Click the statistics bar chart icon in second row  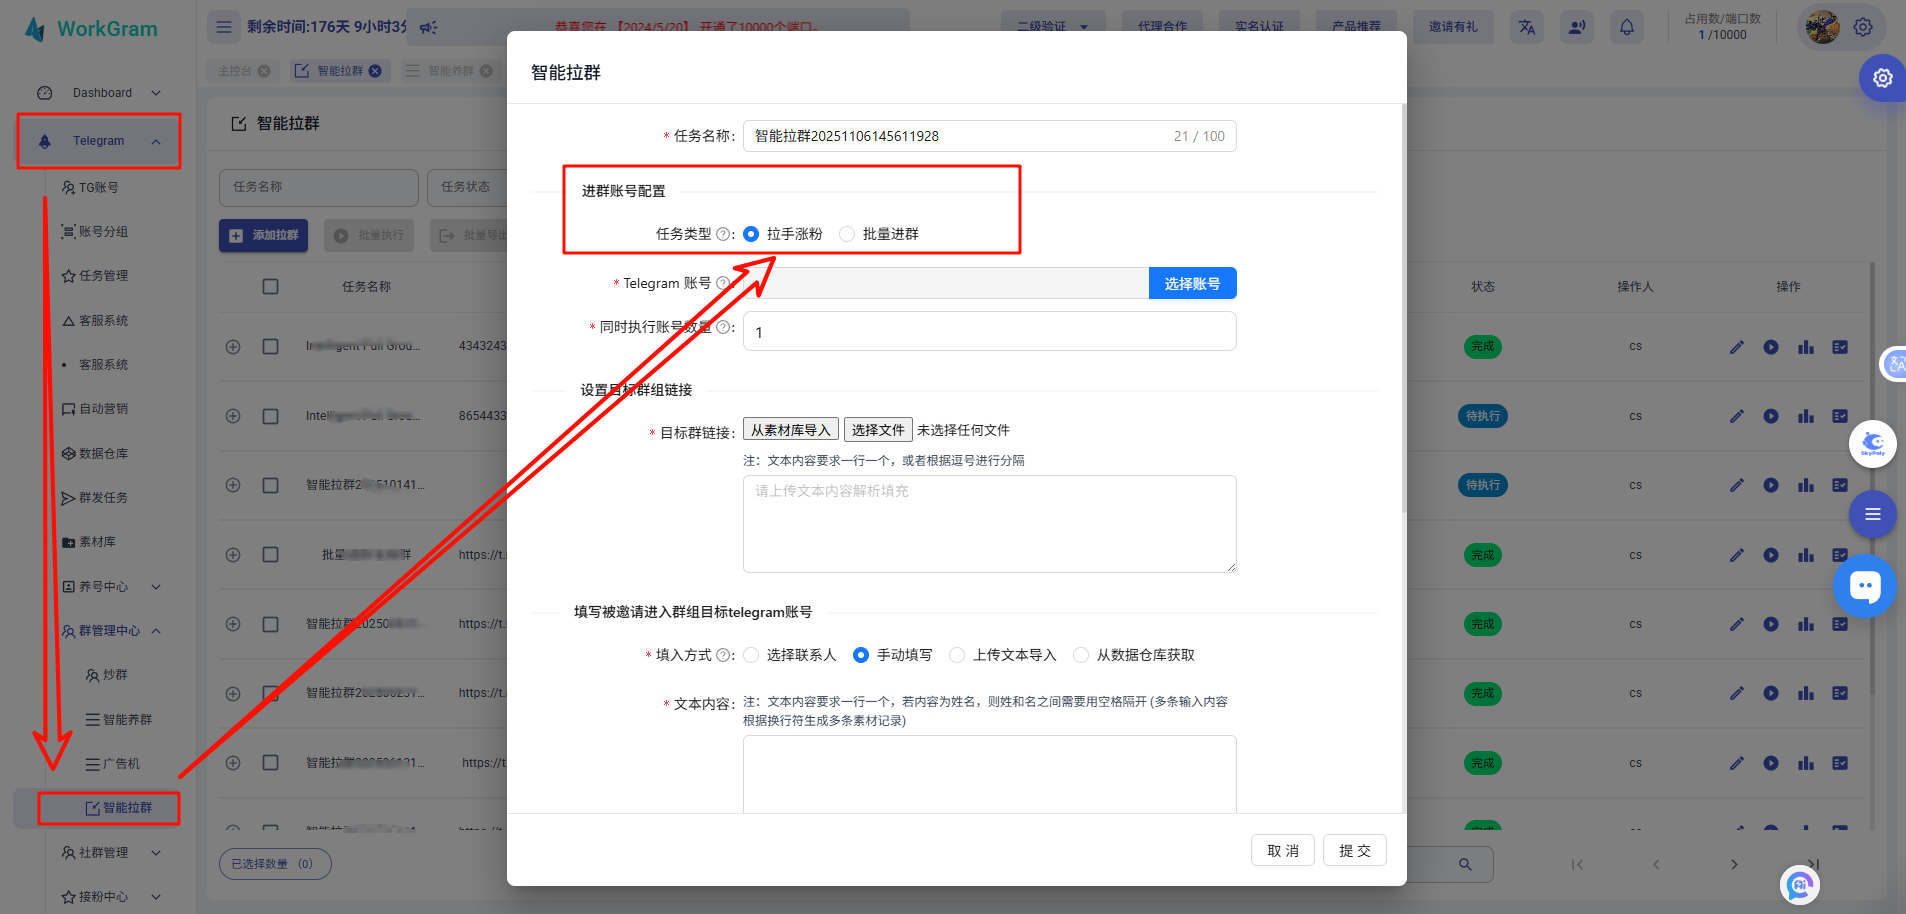coord(1805,416)
